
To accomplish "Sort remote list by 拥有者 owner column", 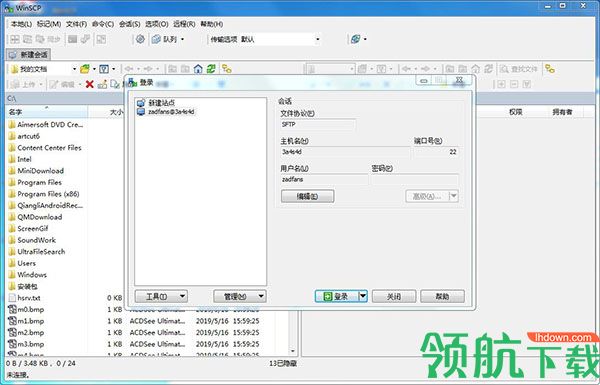I will point(562,112).
